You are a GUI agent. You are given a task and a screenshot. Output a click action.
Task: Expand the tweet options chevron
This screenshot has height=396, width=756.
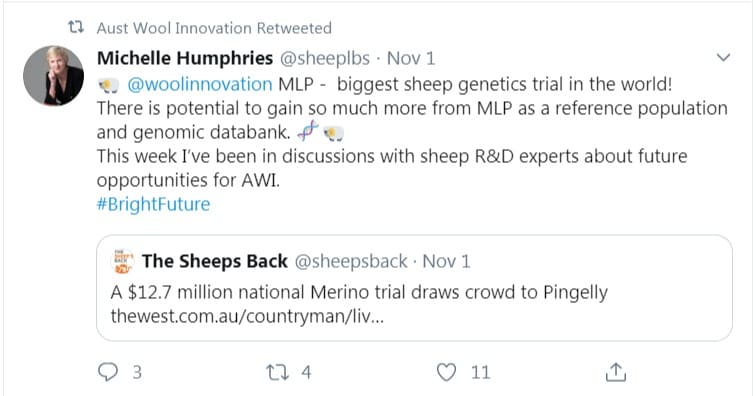723,57
